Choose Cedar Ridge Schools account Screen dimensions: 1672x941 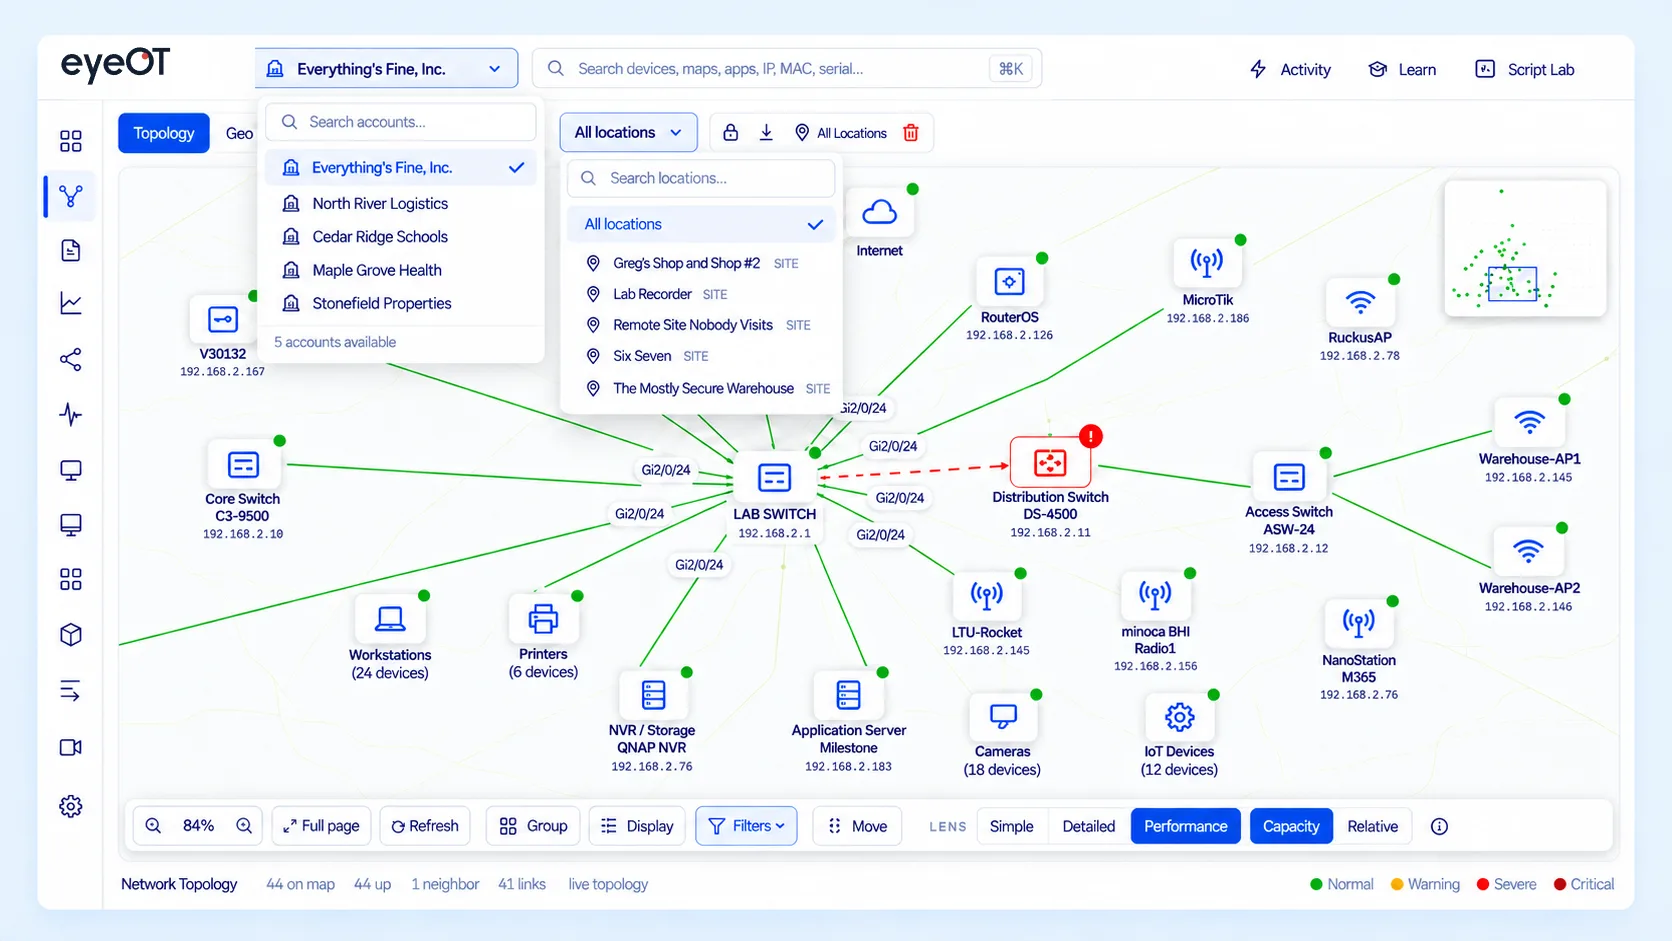[x=400, y=237]
